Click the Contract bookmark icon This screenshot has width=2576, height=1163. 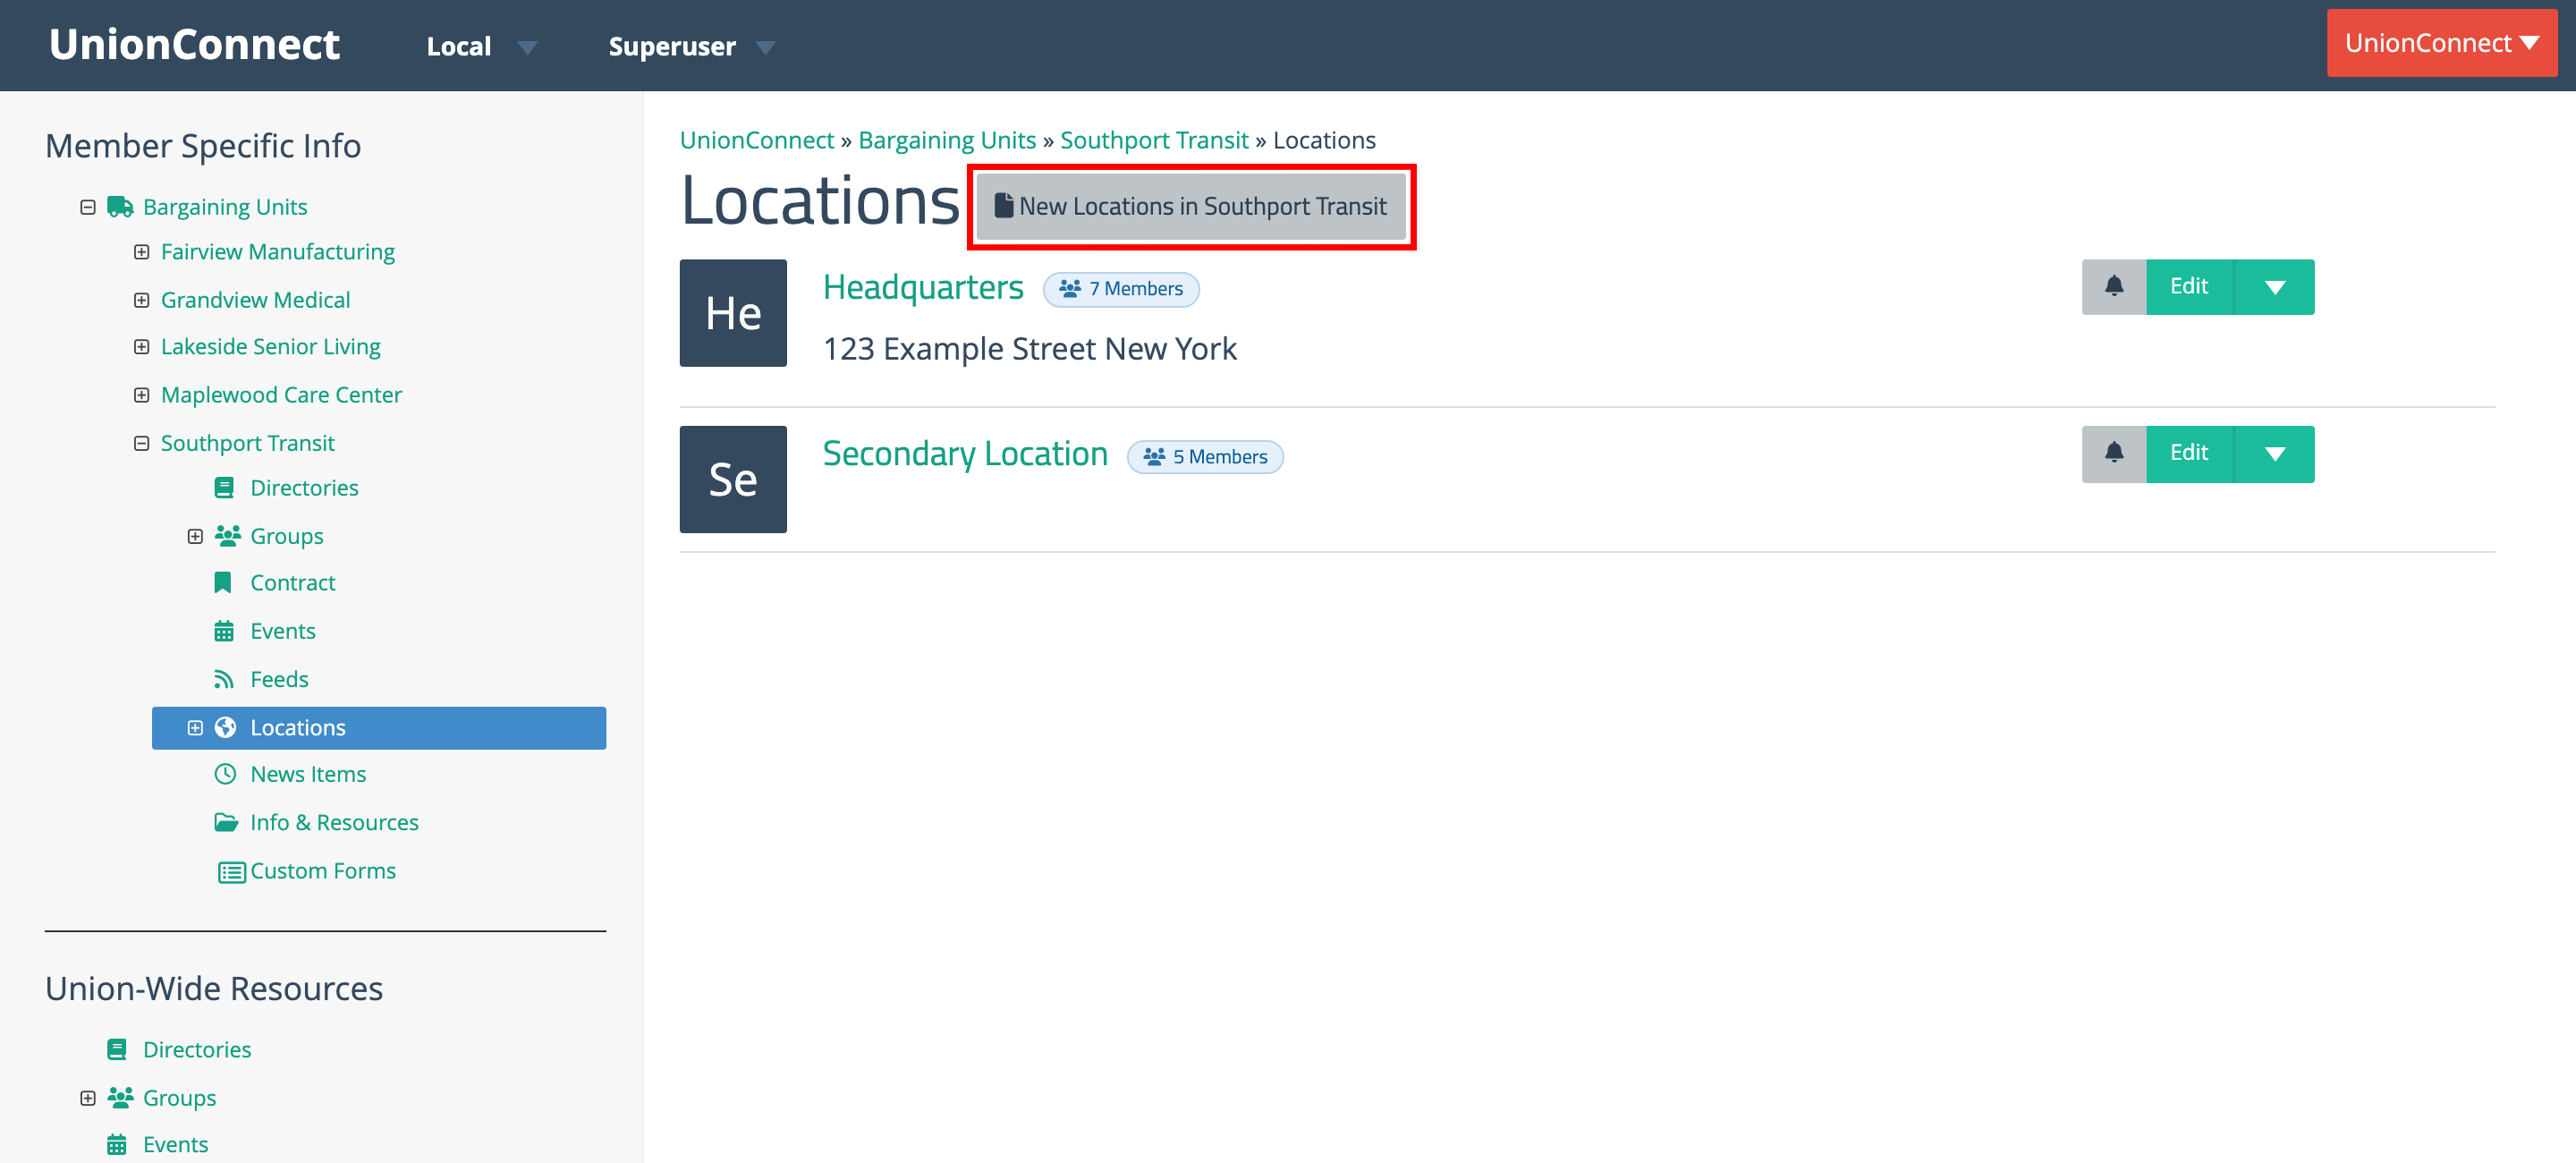click(x=223, y=583)
